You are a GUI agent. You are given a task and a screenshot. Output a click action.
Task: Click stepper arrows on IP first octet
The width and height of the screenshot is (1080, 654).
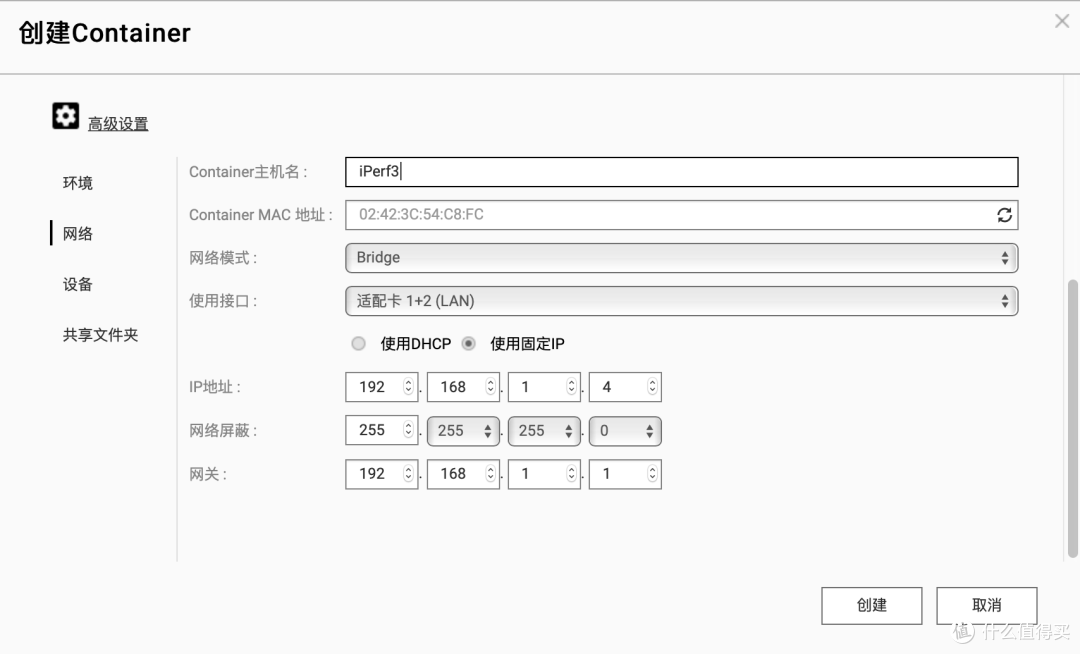[408, 387]
